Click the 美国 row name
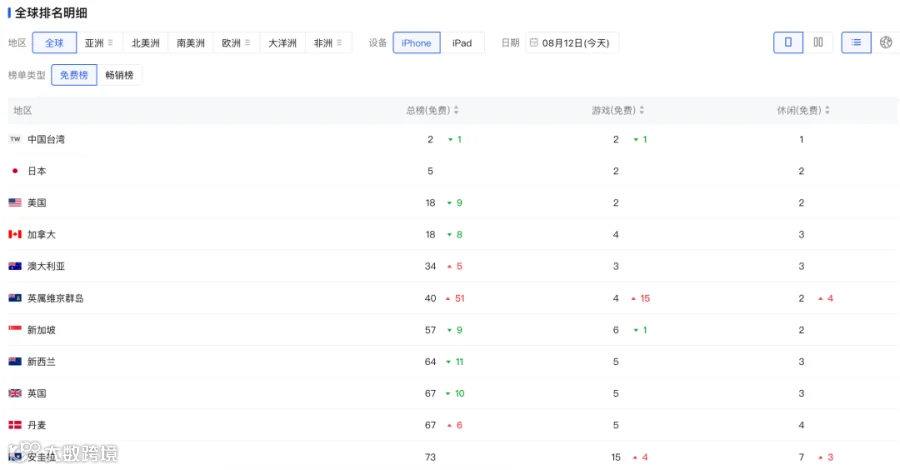Screen dimensions: 900x470 (x=37, y=203)
